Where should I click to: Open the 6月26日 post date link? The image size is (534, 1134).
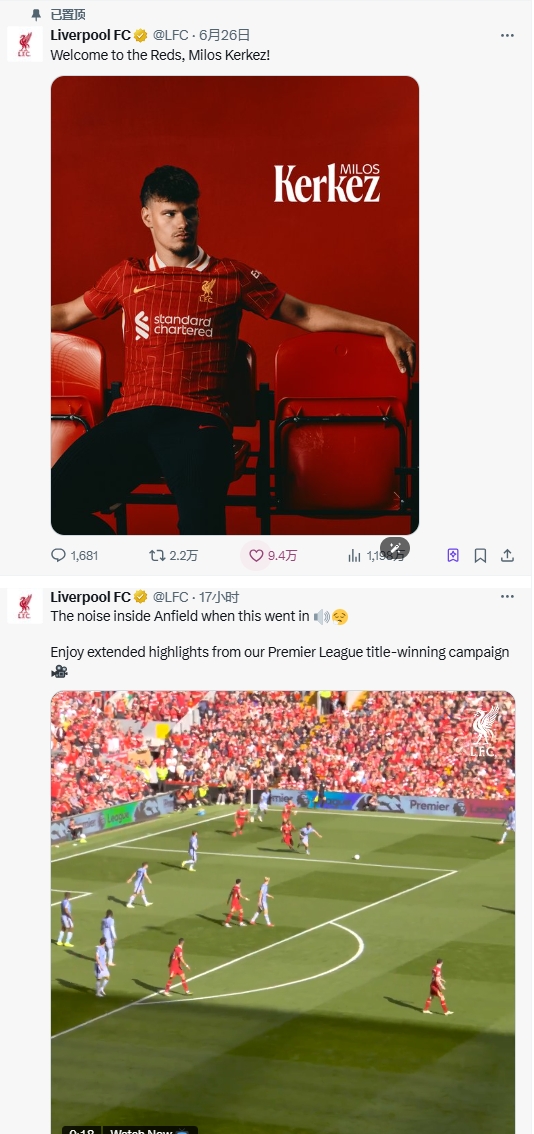pos(224,35)
